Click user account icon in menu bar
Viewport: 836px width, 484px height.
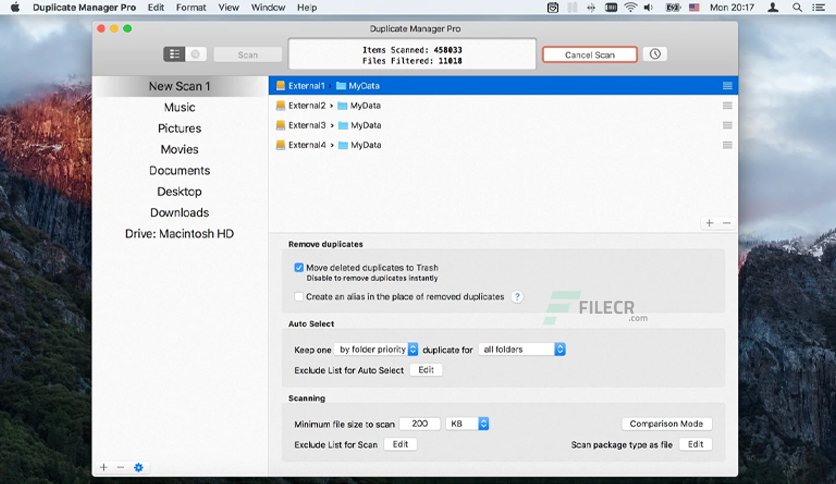tap(773, 7)
